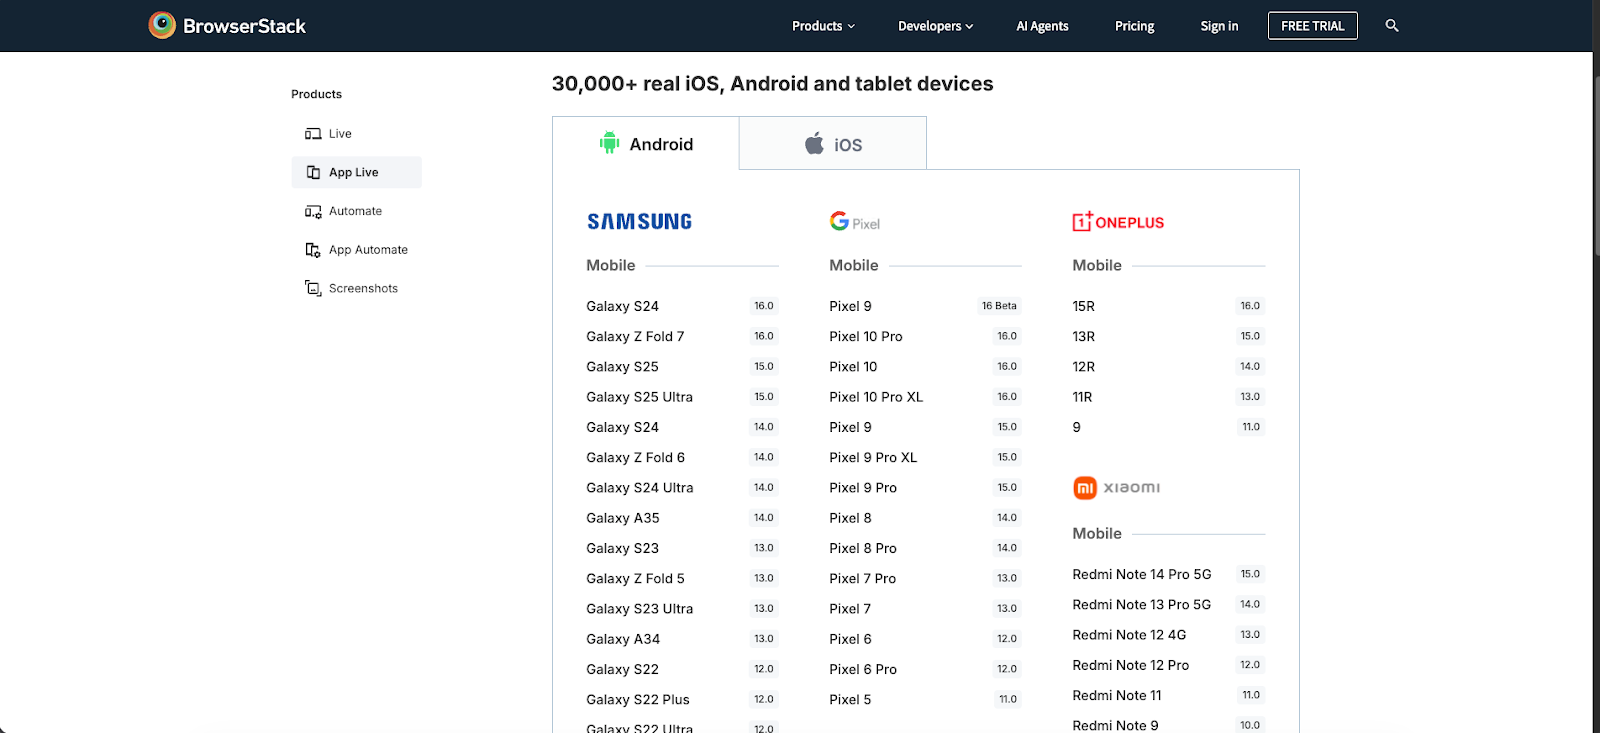The image size is (1600, 733).
Task: Click Galaxy Z Fold 6 device
Action: (x=635, y=457)
